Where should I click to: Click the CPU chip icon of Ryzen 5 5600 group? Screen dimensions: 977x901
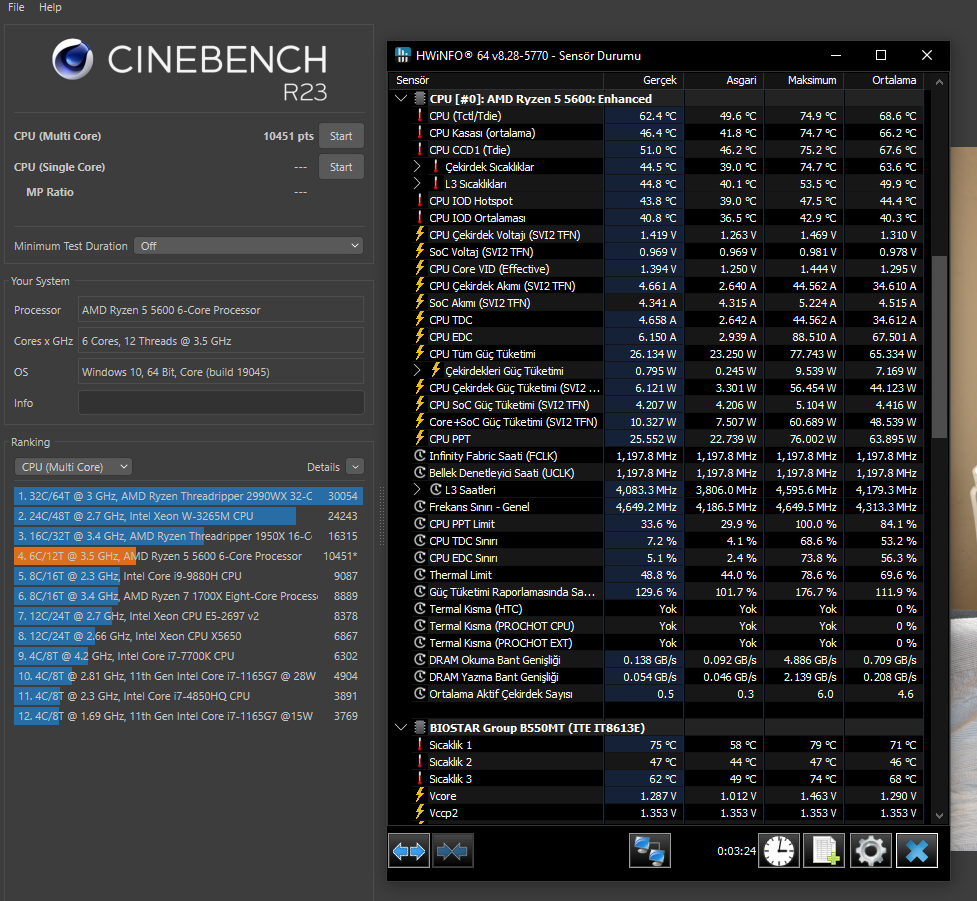(x=420, y=98)
